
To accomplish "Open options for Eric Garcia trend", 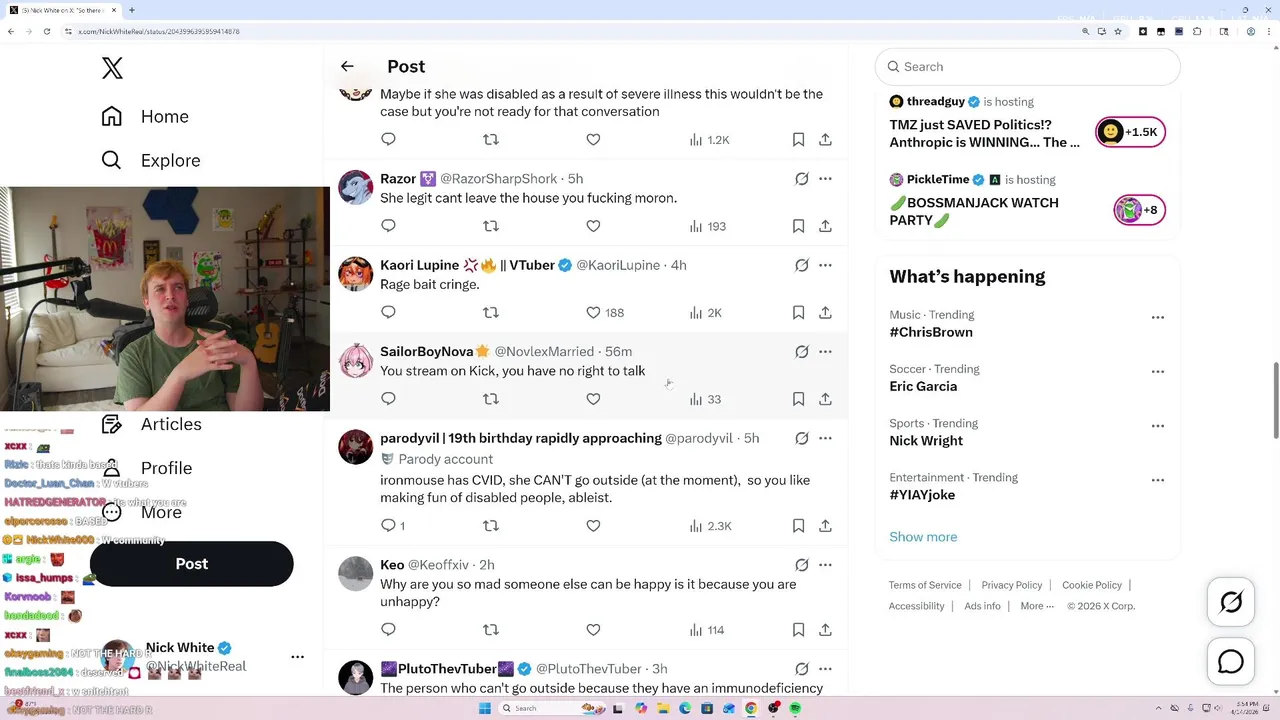I will 1158,371.
